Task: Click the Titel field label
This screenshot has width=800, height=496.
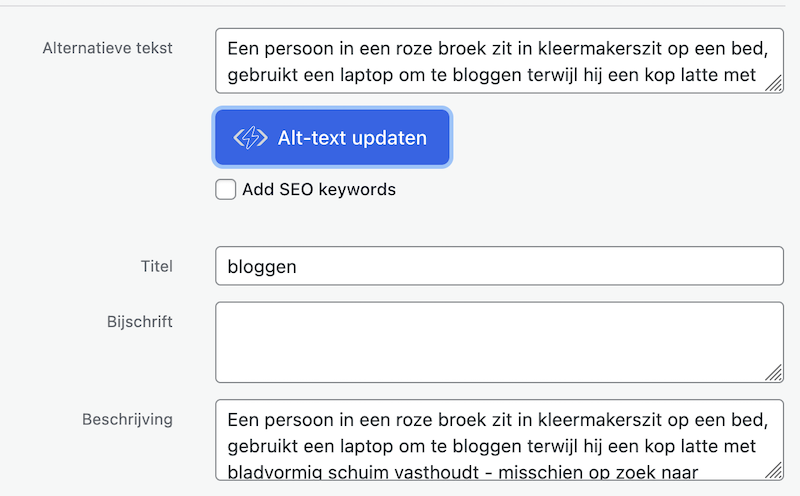Action: pos(156,266)
